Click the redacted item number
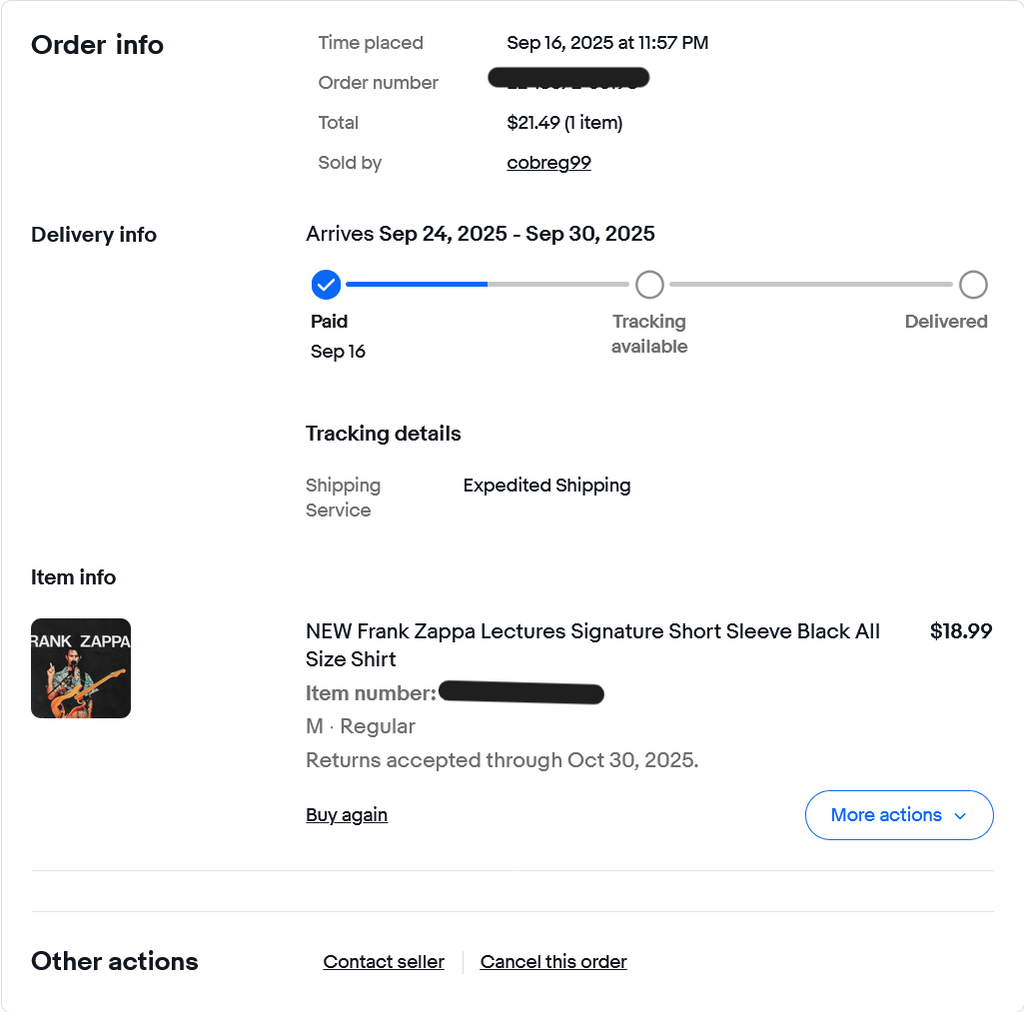 [x=521, y=693]
